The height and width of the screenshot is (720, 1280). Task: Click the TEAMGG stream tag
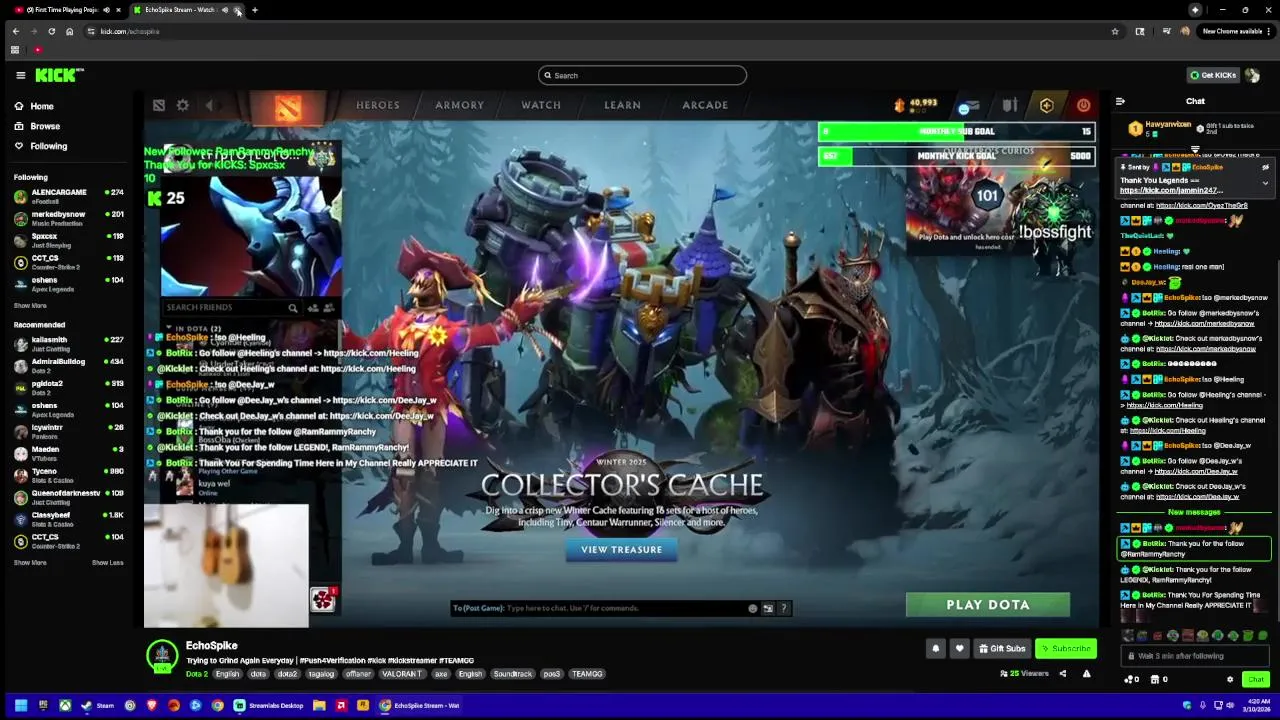[587, 674]
